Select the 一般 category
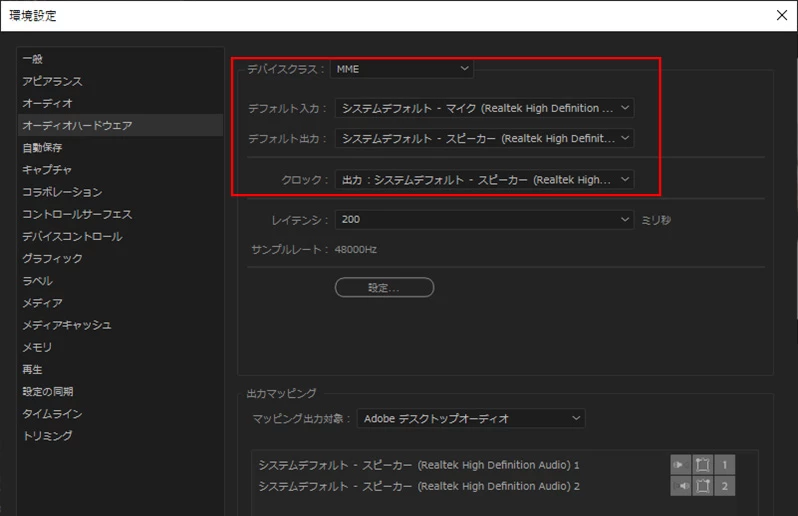This screenshot has width=798, height=516. pos(120,59)
